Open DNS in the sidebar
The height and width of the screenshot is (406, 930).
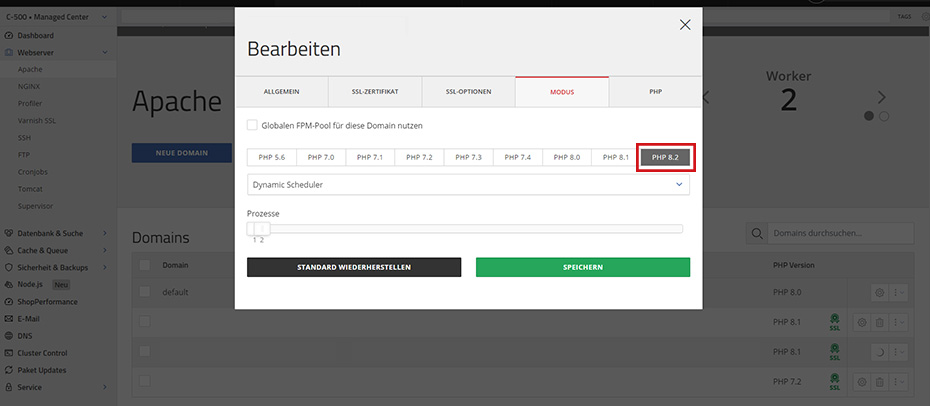point(25,336)
